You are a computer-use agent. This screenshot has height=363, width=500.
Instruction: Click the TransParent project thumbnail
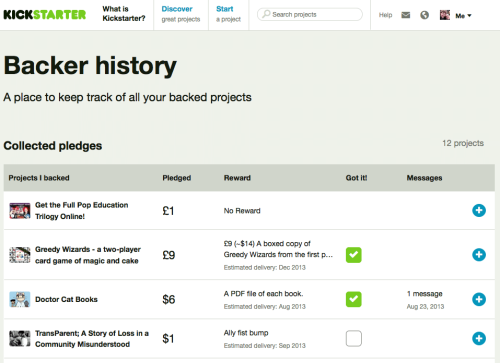coord(20,339)
